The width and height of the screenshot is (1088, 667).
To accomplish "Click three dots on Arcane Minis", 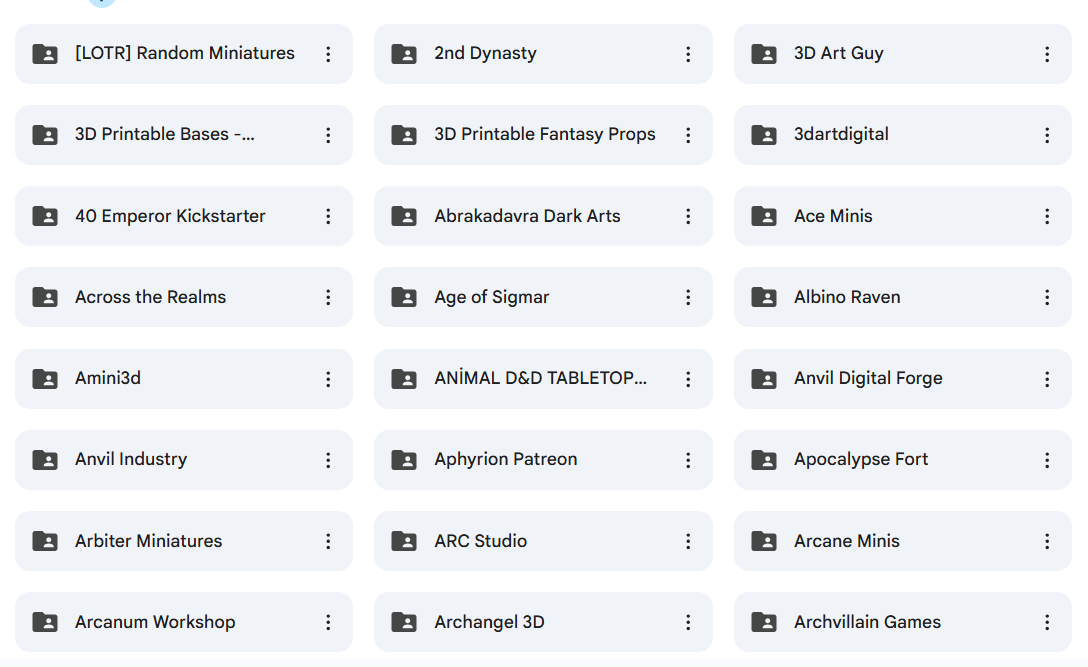I will tap(1047, 541).
